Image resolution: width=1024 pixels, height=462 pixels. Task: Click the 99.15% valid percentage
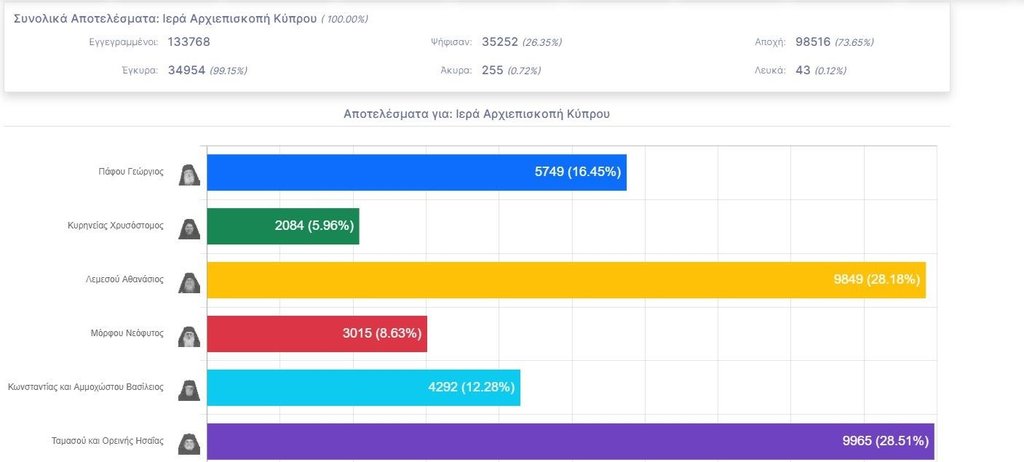228,71
